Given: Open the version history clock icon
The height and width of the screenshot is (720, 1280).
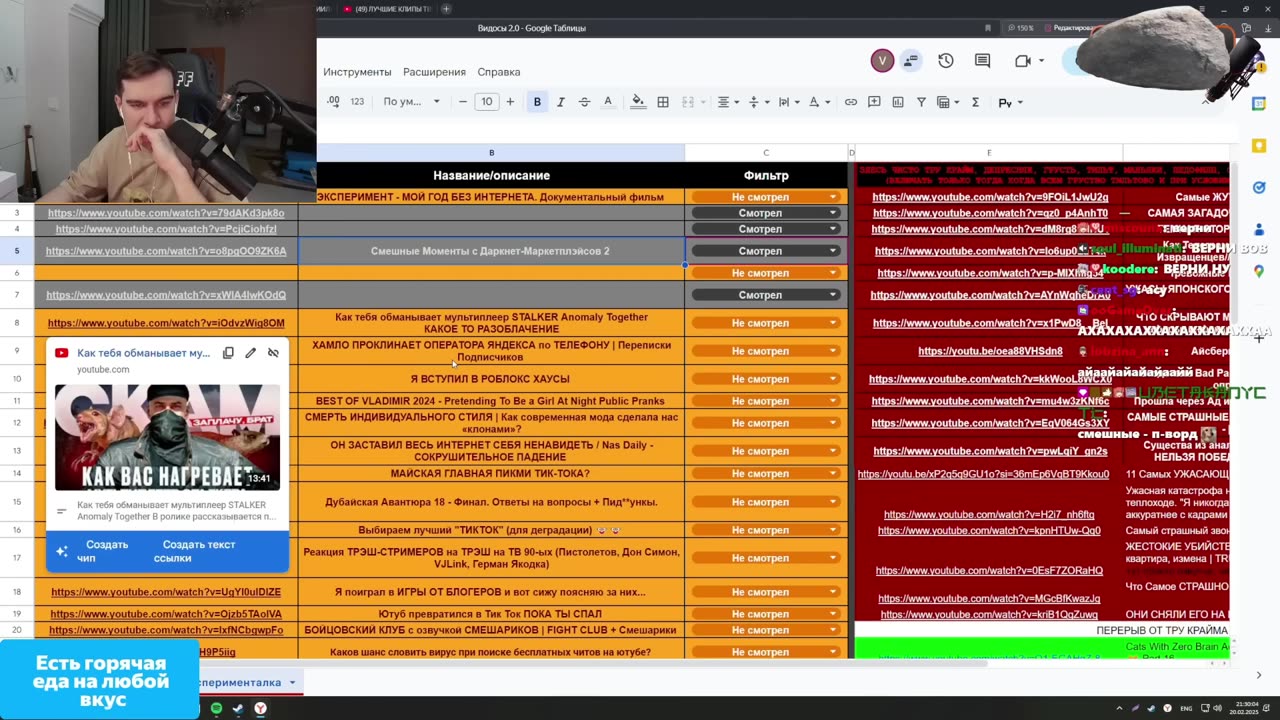Looking at the screenshot, I should (946, 61).
